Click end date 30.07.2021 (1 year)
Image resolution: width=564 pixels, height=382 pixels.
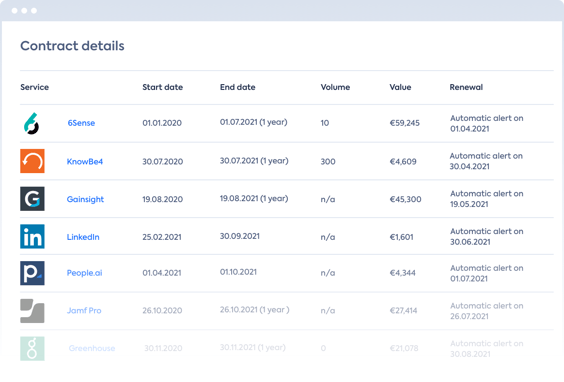pyautogui.click(x=254, y=161)
